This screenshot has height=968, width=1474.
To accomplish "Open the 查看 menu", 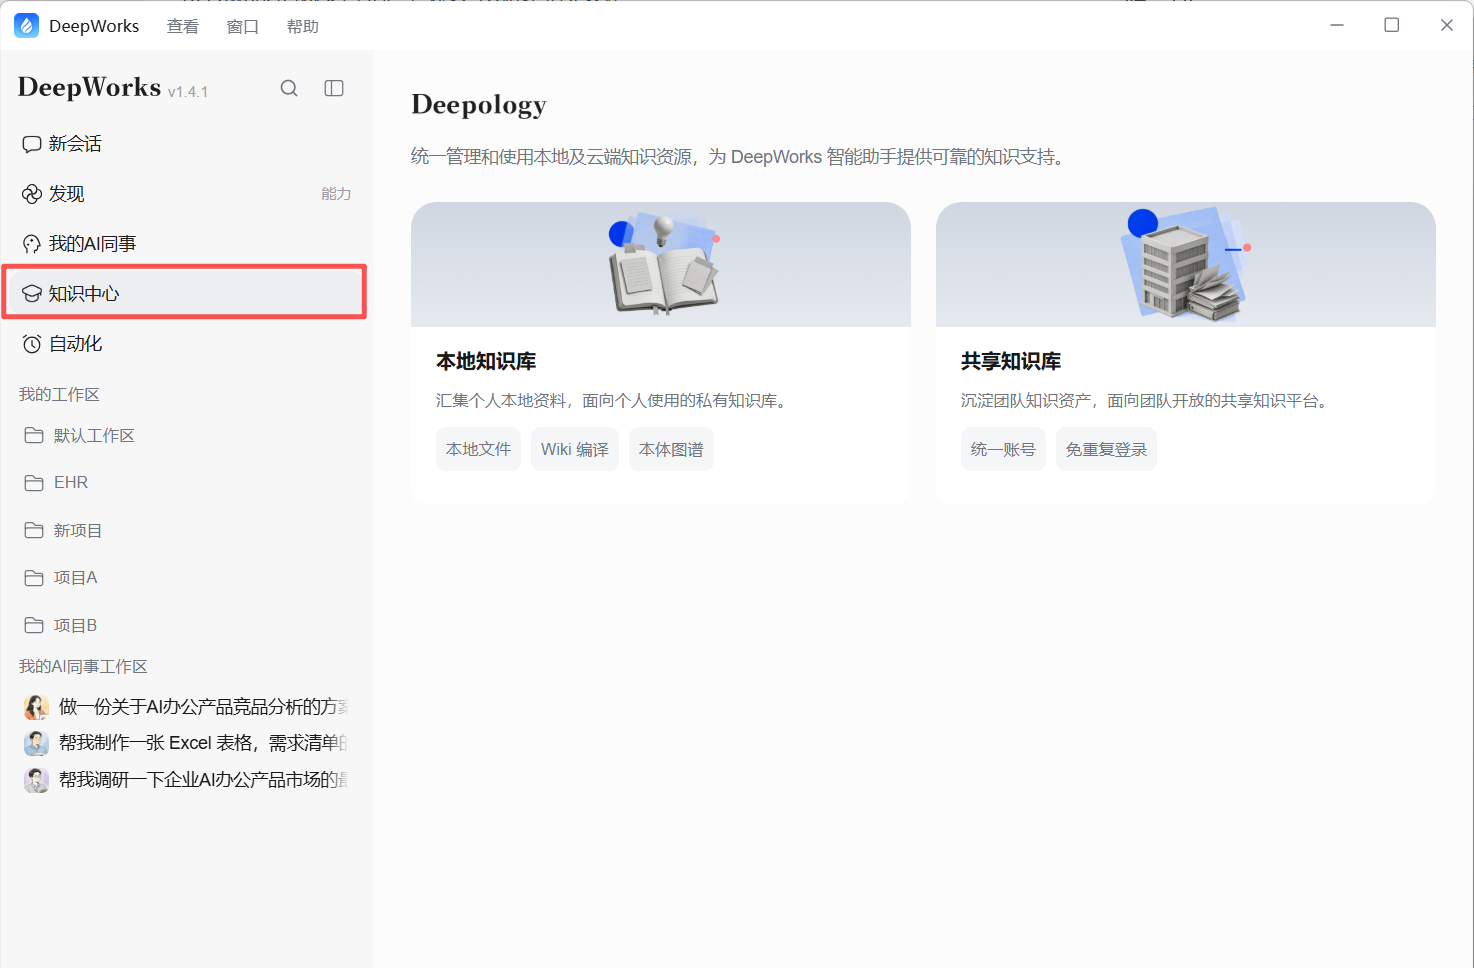I will (183, 26).
